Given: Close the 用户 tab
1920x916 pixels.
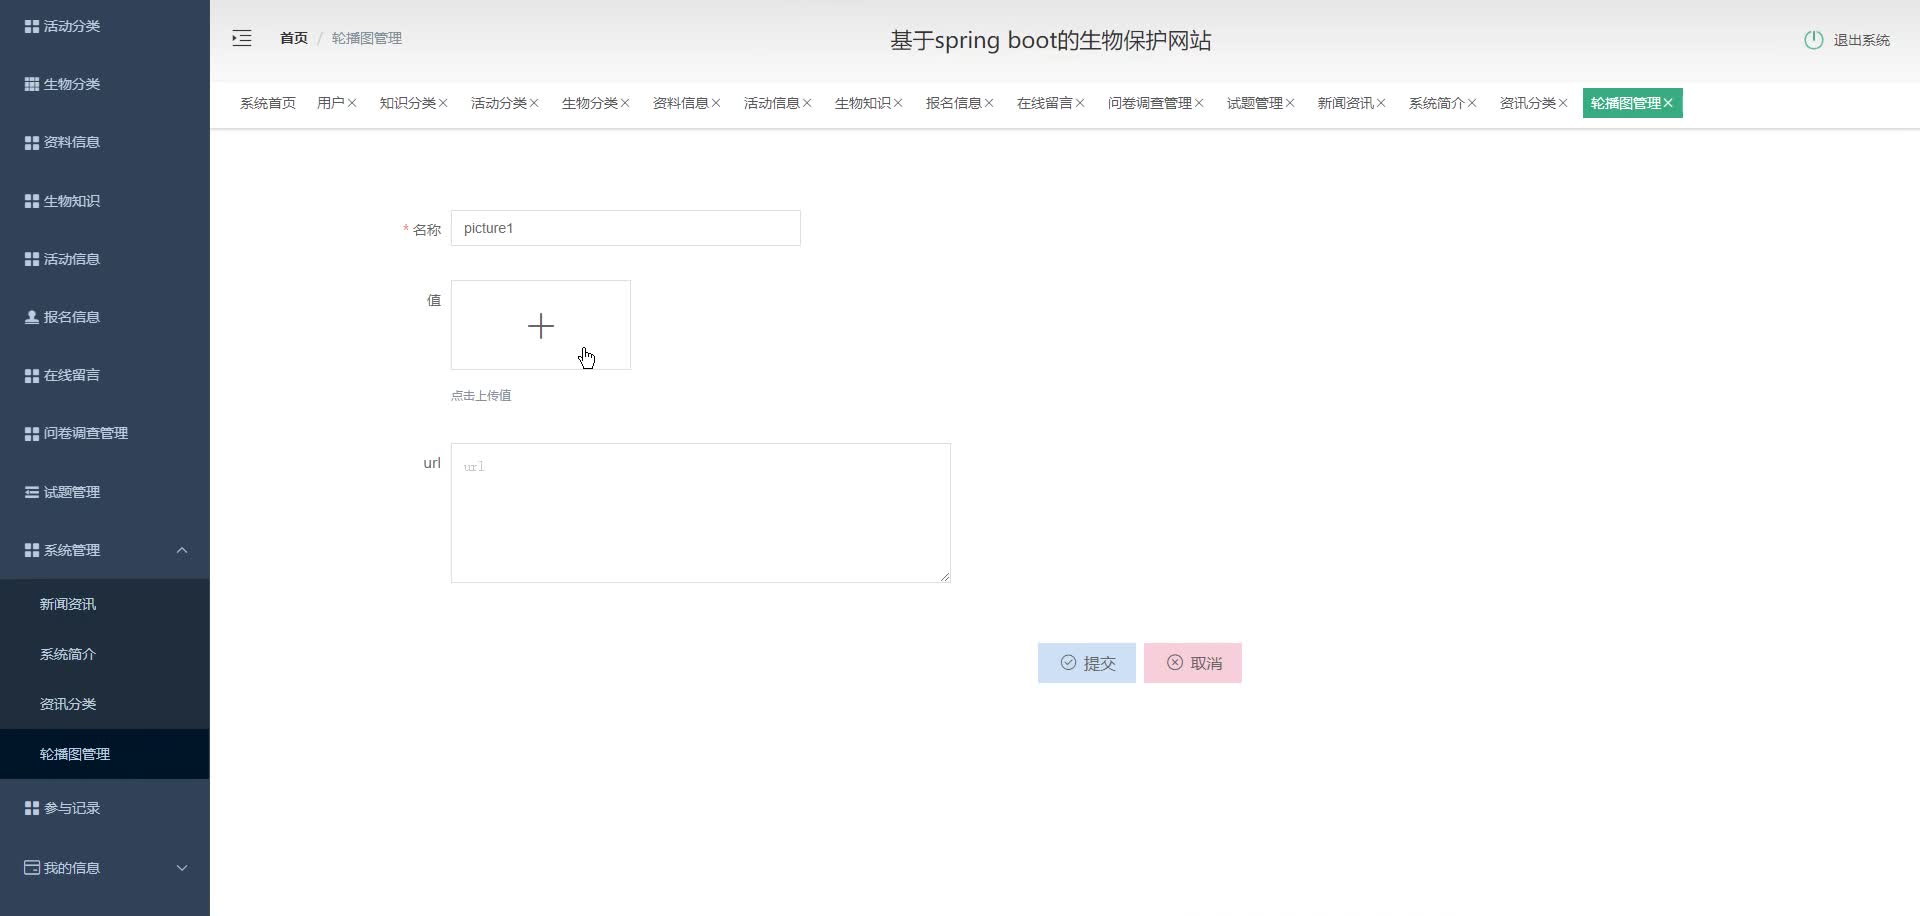Looking at the screenshot, I should point(352,103).
